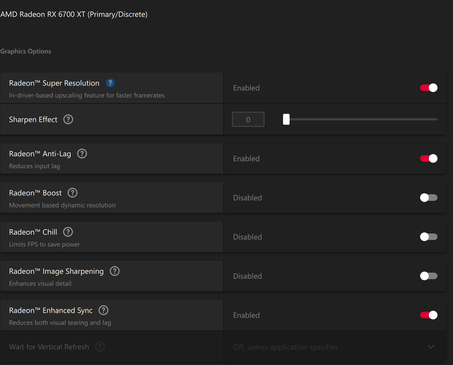
Task: Click the Radeon Chill label
Action: click(x=33, y=232)
